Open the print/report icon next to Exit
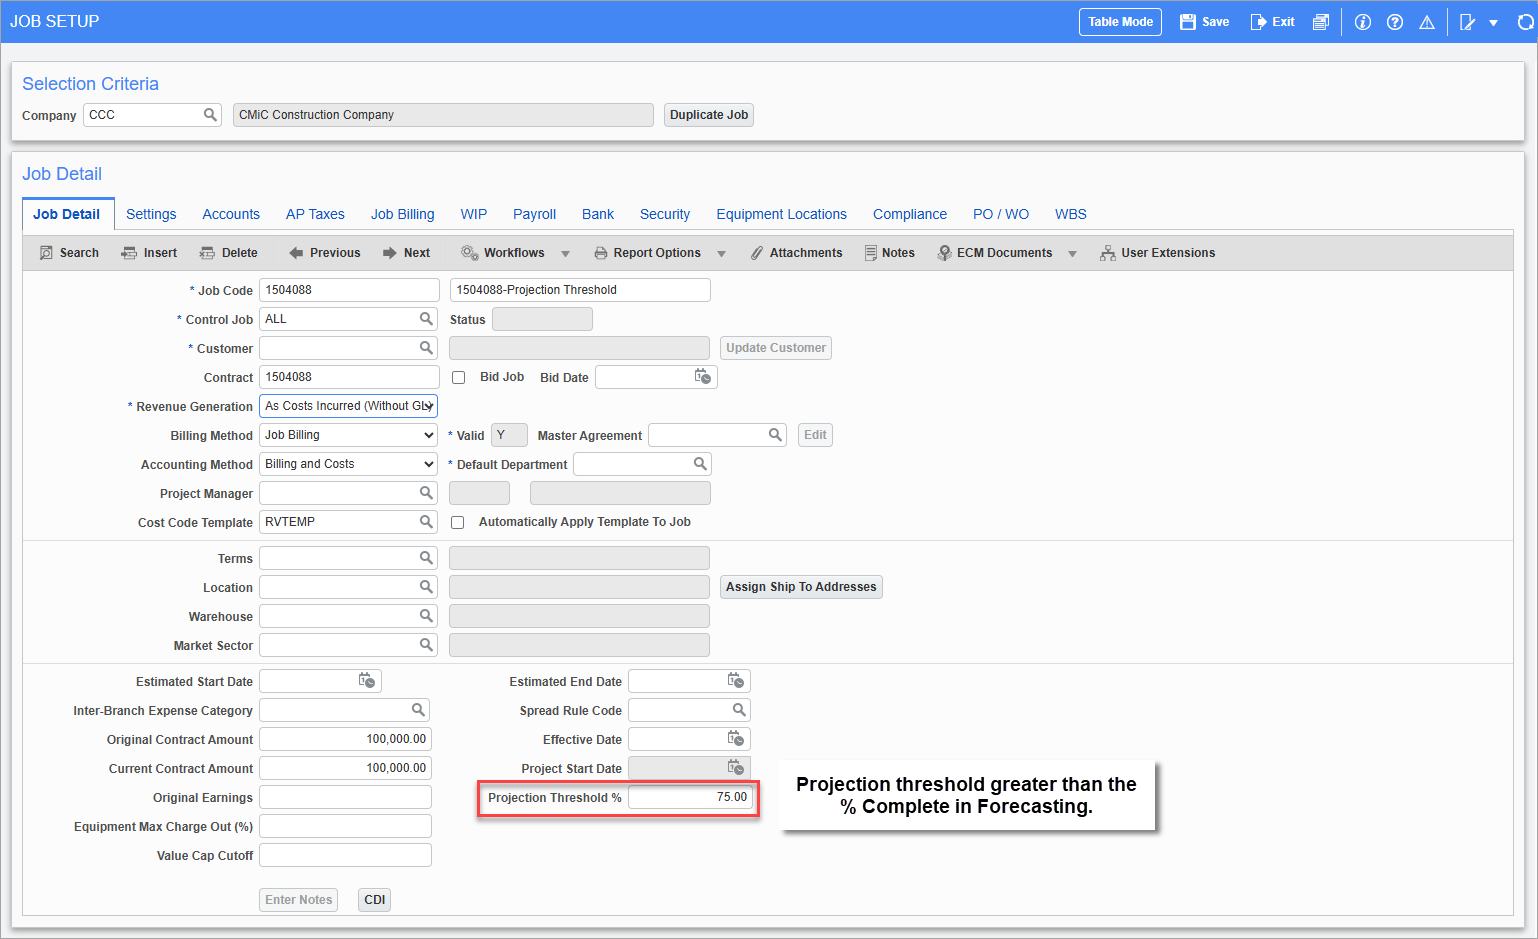Screen dimensions: 1538x939 click(1321, 22)
